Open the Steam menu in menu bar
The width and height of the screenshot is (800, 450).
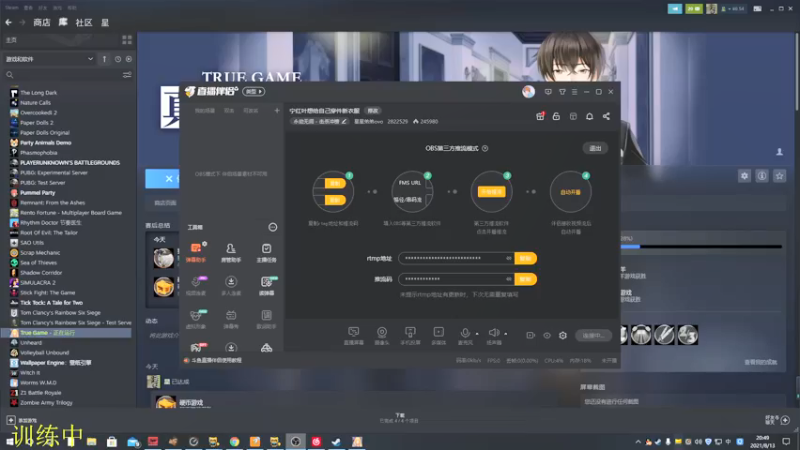12,8
